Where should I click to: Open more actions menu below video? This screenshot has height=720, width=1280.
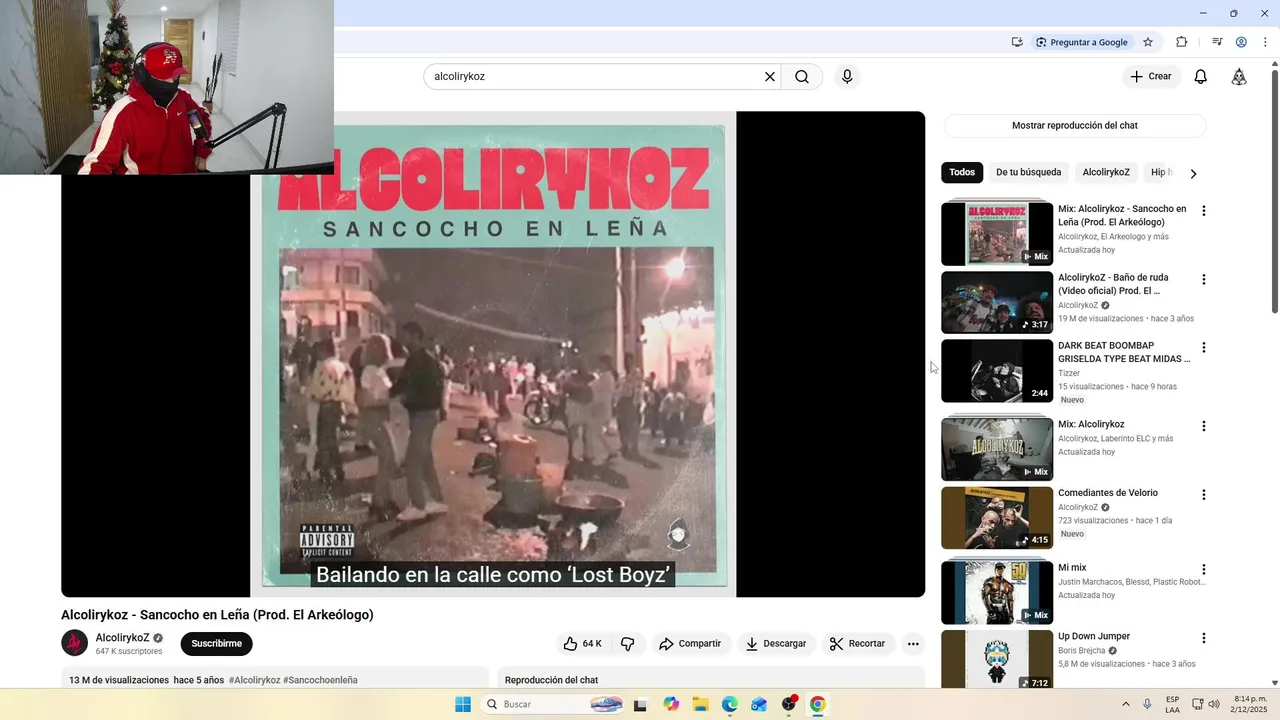[x=913, y=644]
